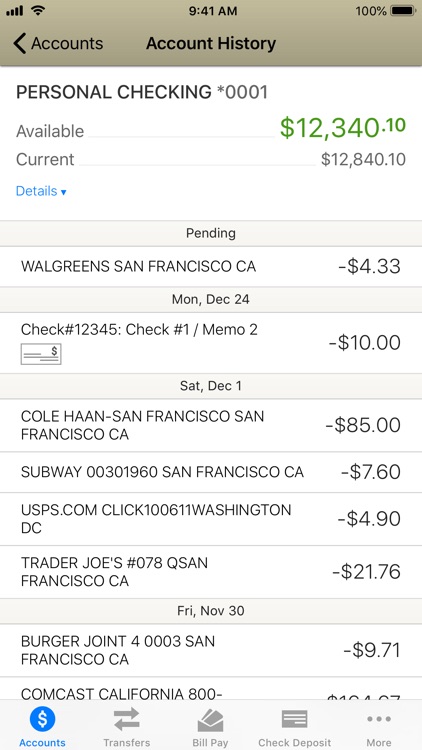Click the Details arrow triangle
Image resolution: width=422 pixels, height=750 pixels.
coord(63,192)
